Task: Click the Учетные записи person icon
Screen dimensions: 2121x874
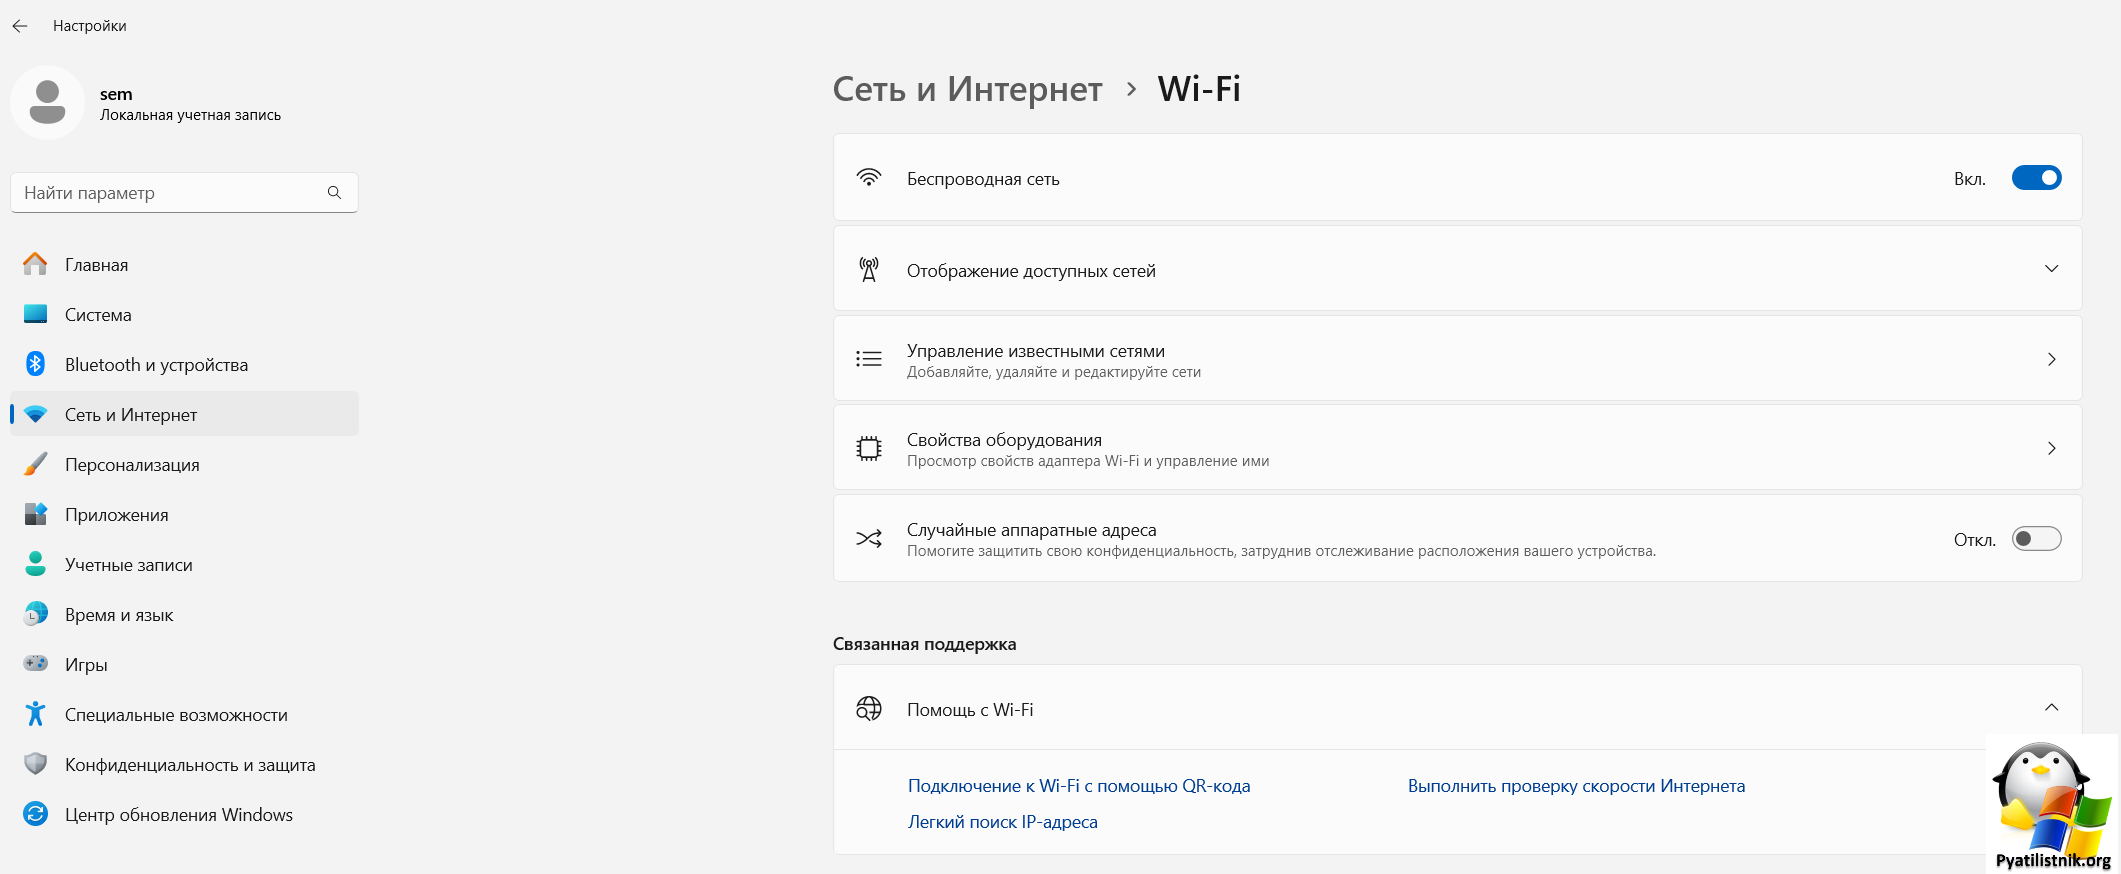Action: [x=35, y=564]
